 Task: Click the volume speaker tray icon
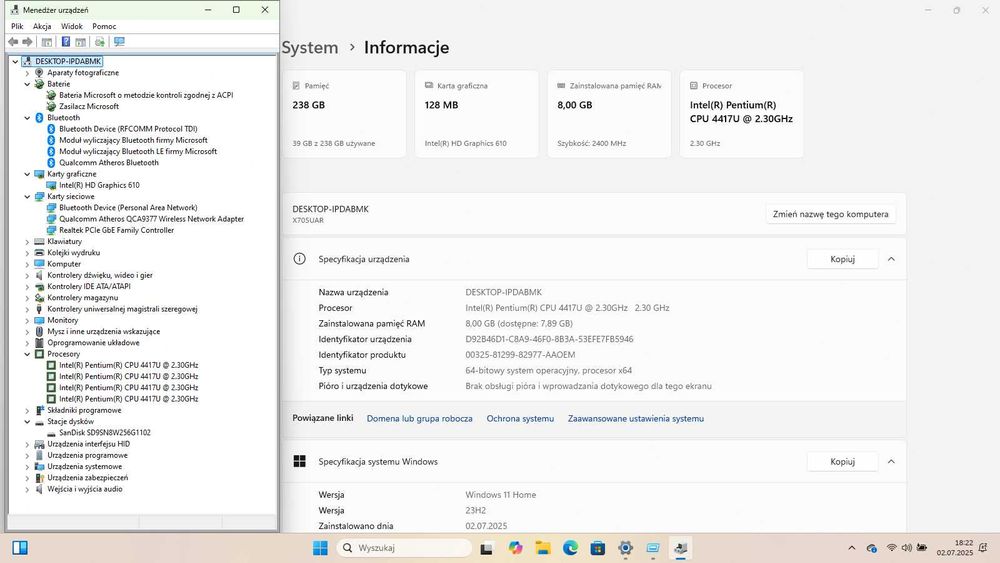pyautogui.click(x=906, y=548)
